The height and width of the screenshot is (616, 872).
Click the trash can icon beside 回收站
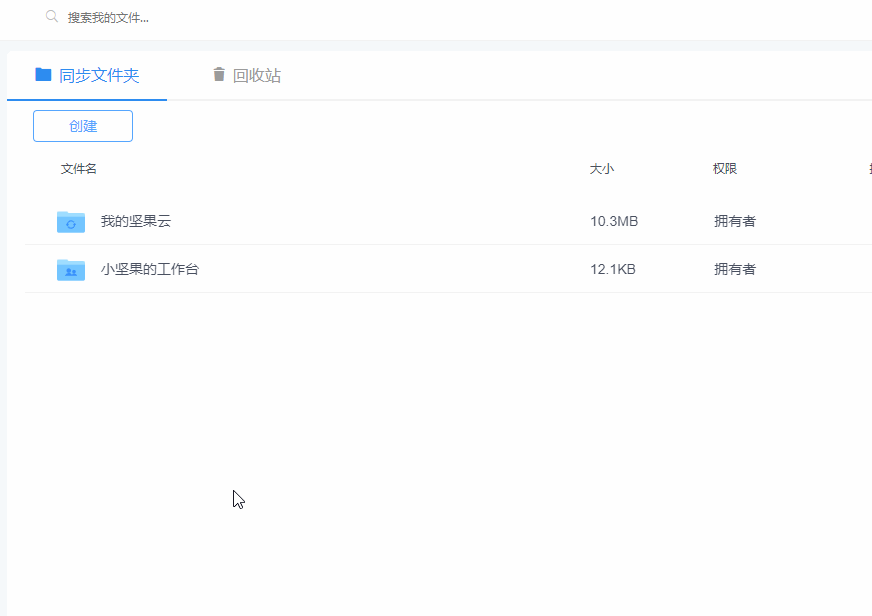point(219,74)
